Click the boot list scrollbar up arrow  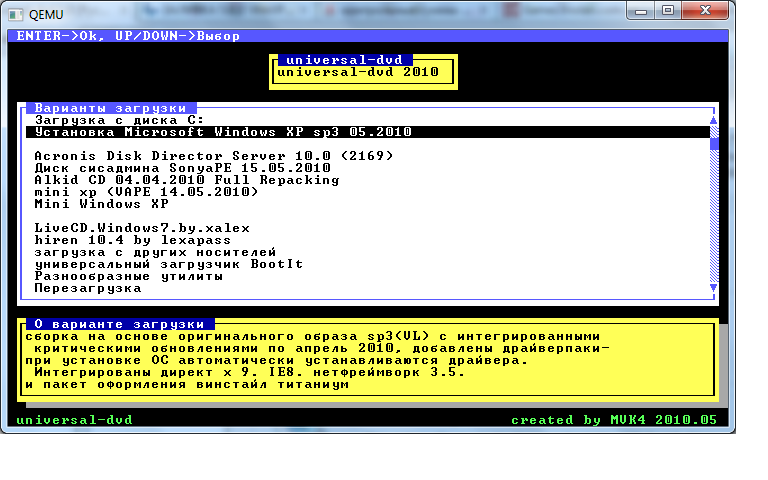pos(714,120)
